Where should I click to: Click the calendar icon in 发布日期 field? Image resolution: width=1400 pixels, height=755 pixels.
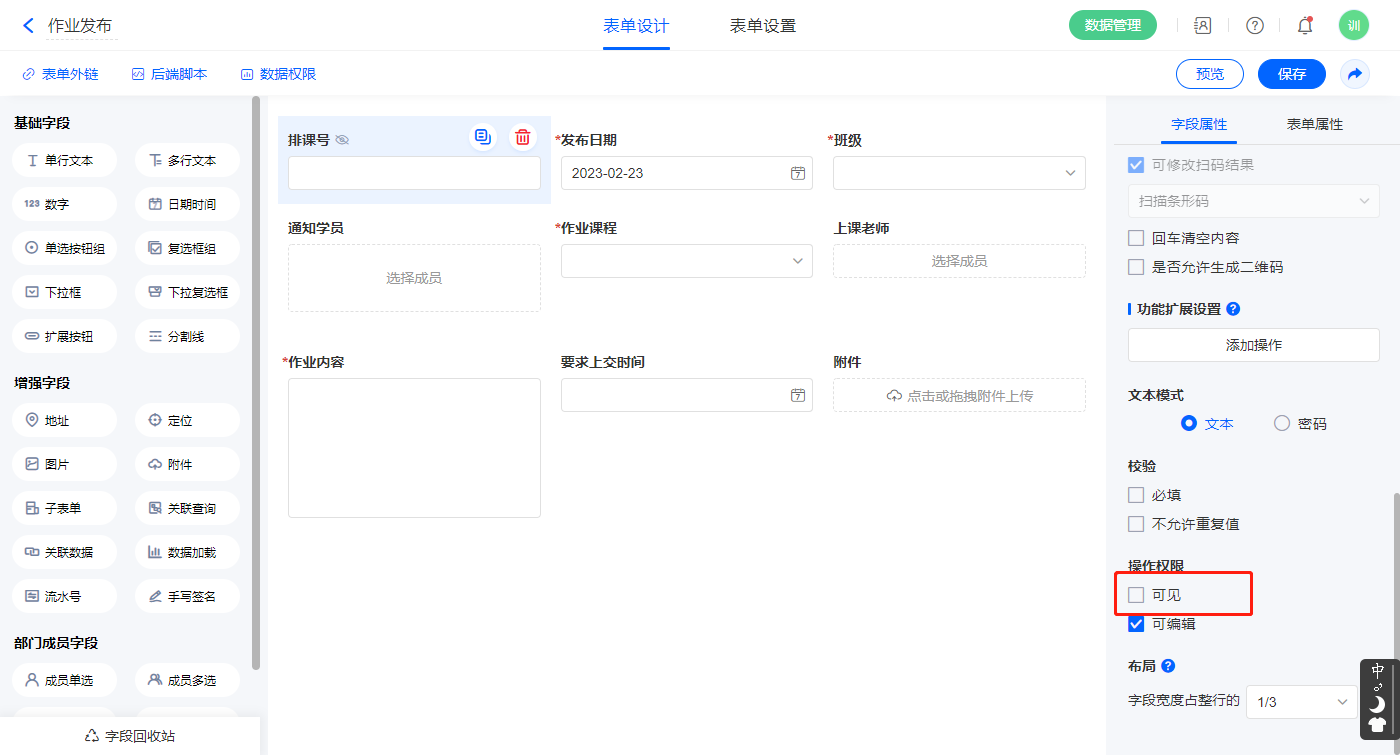(x=798, y=173)
